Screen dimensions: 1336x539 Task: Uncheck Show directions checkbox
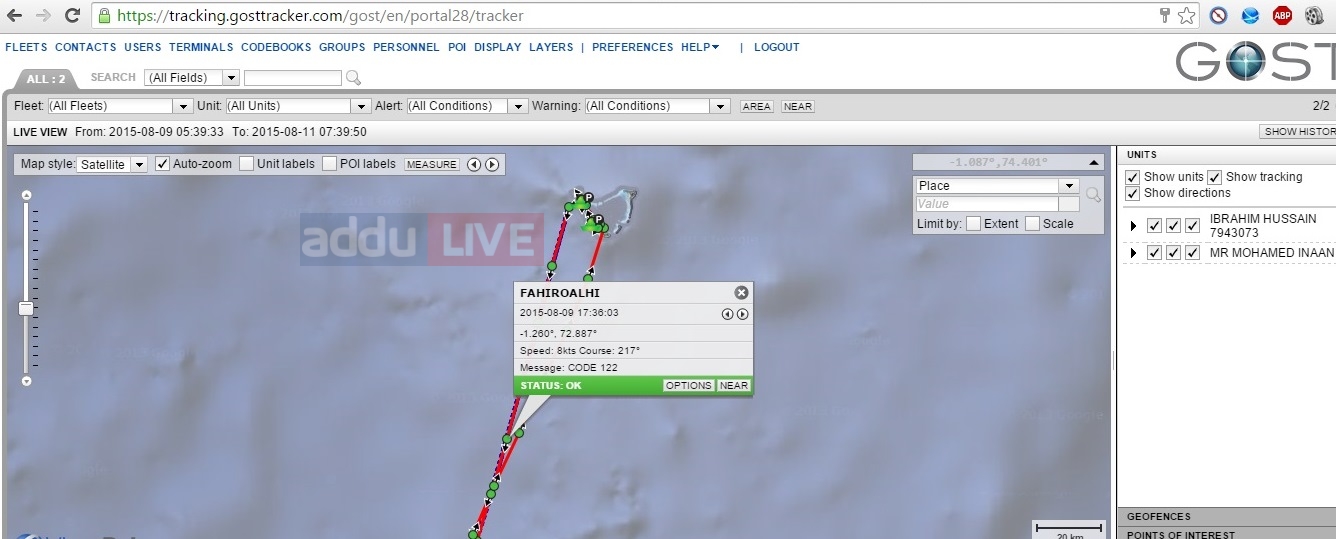1132,193
